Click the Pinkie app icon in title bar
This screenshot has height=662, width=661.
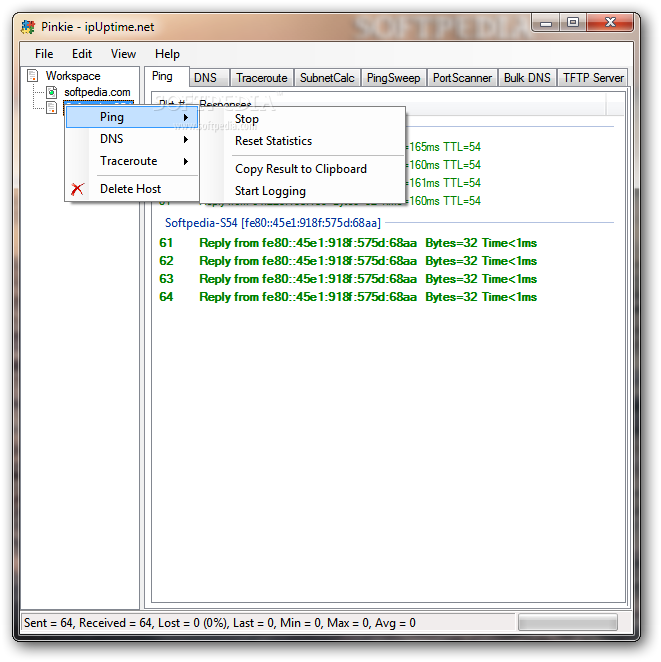(28, 27)
